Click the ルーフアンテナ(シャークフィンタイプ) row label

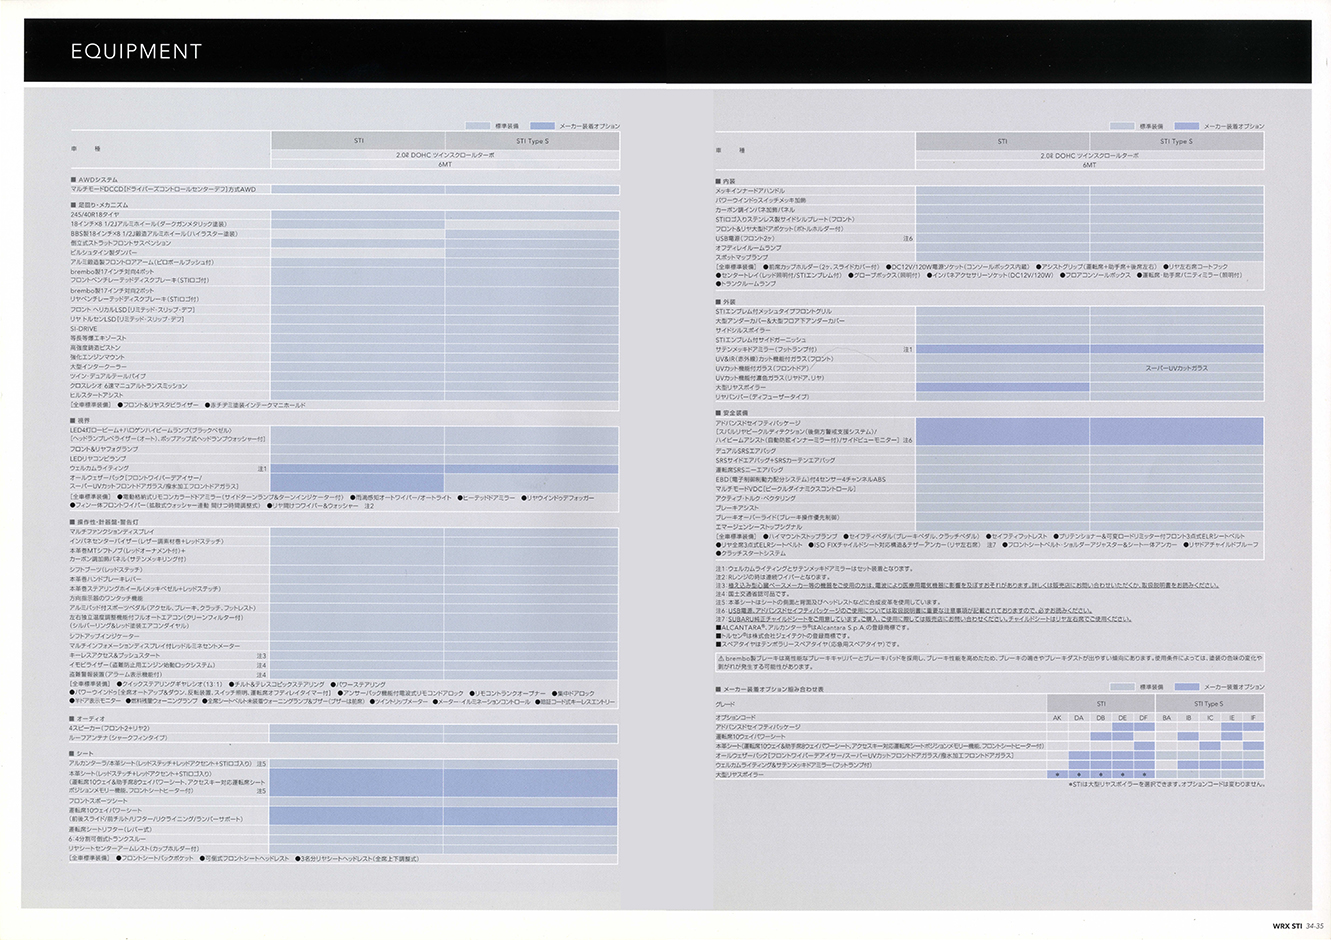[118, 738]
